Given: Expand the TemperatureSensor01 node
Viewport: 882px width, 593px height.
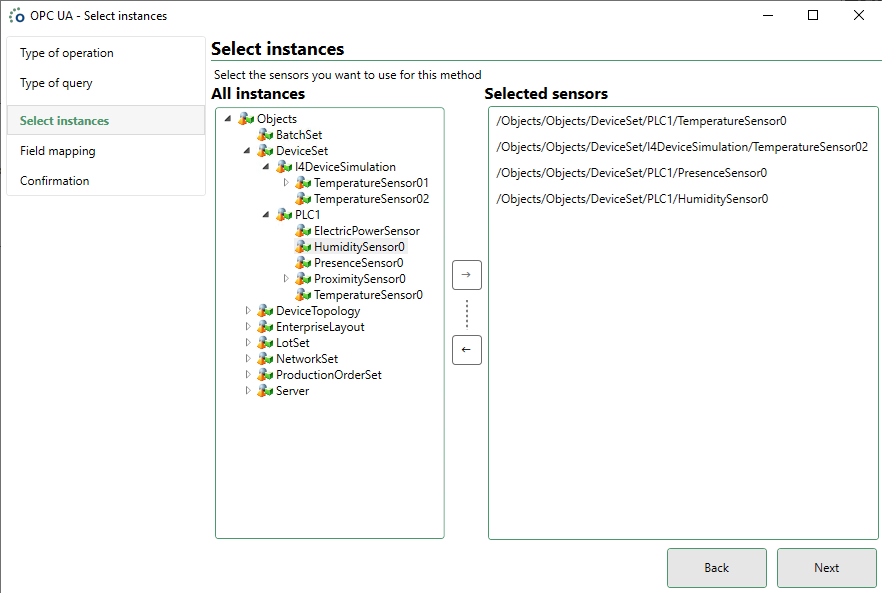Looking at the screenshot, I should point(286,183).
